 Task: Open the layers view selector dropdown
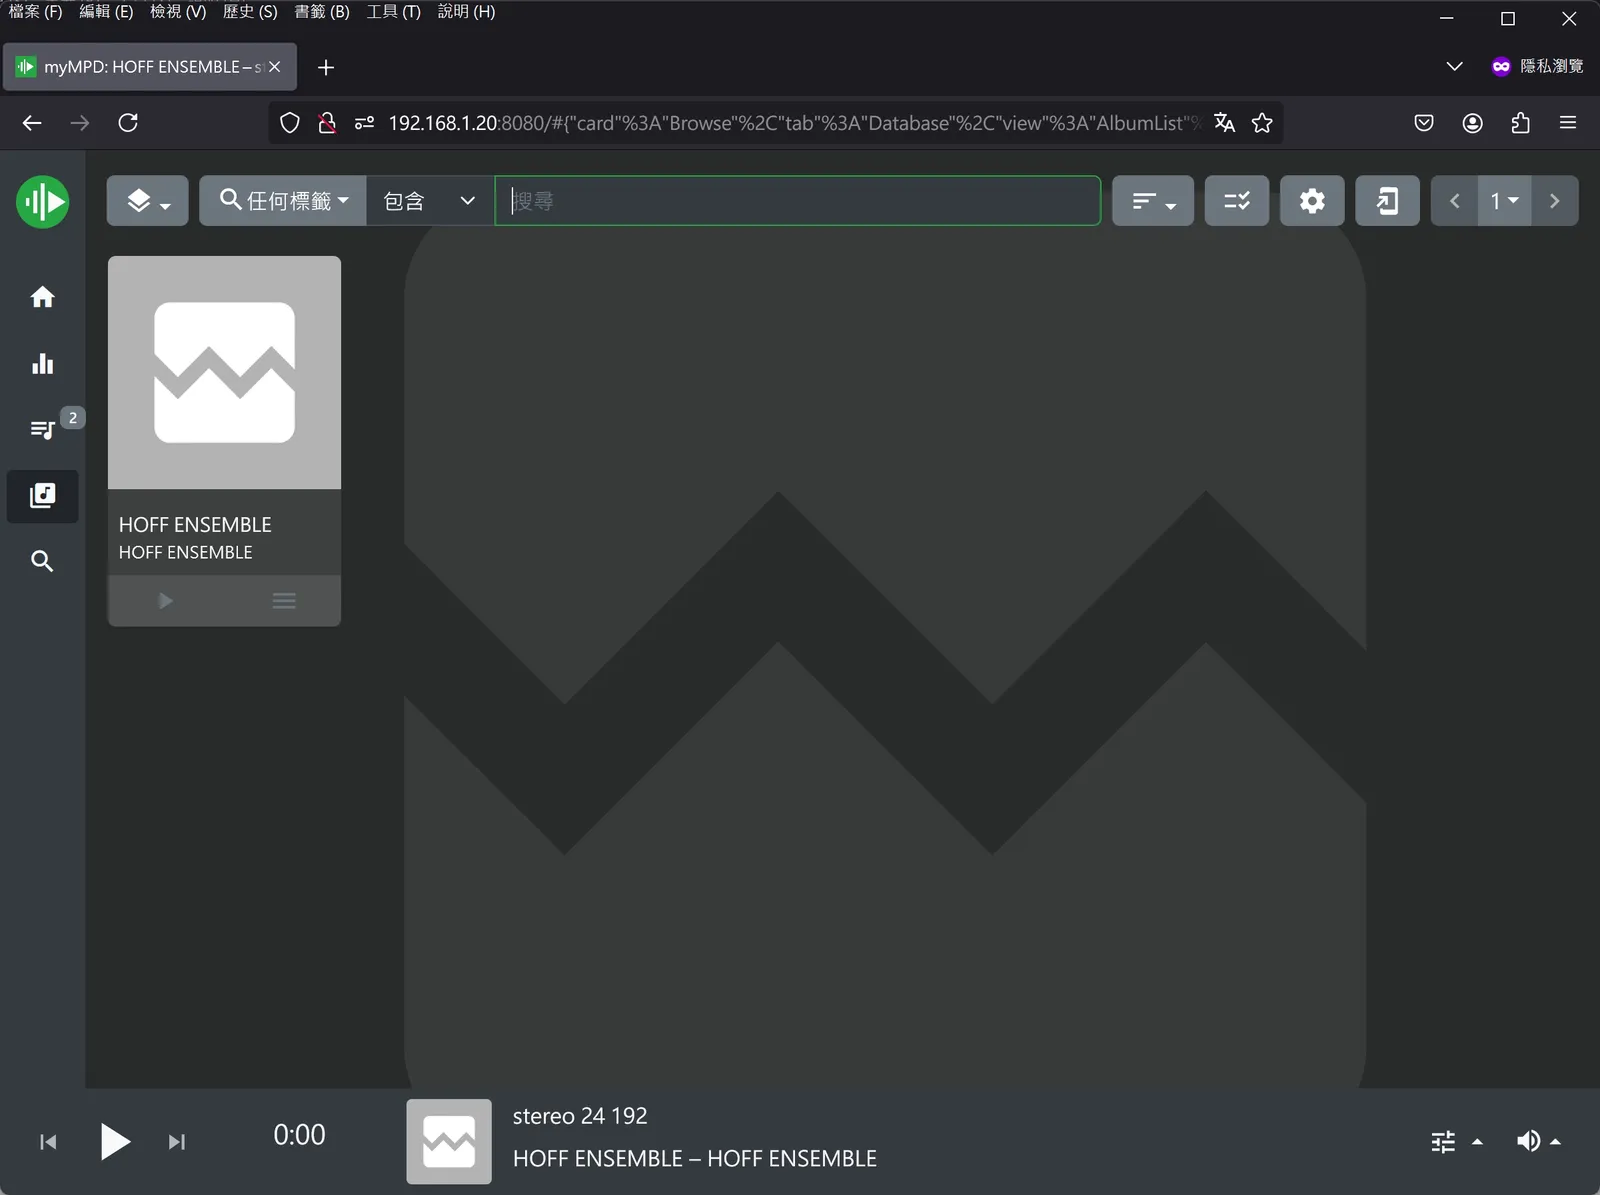click(x=148, y=201)
